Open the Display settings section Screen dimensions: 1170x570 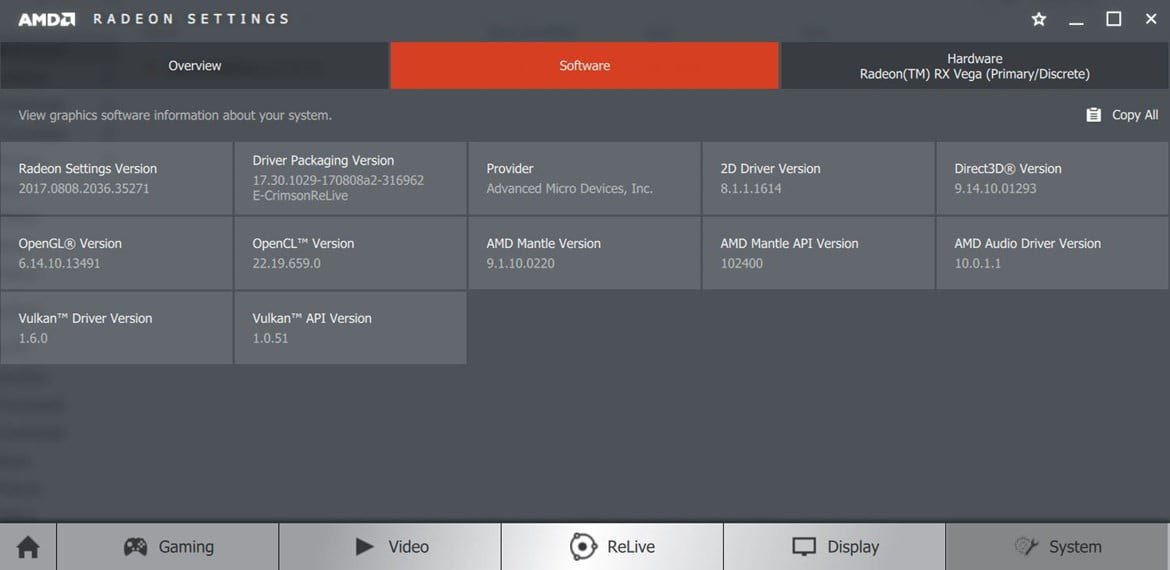pos(834,547)
